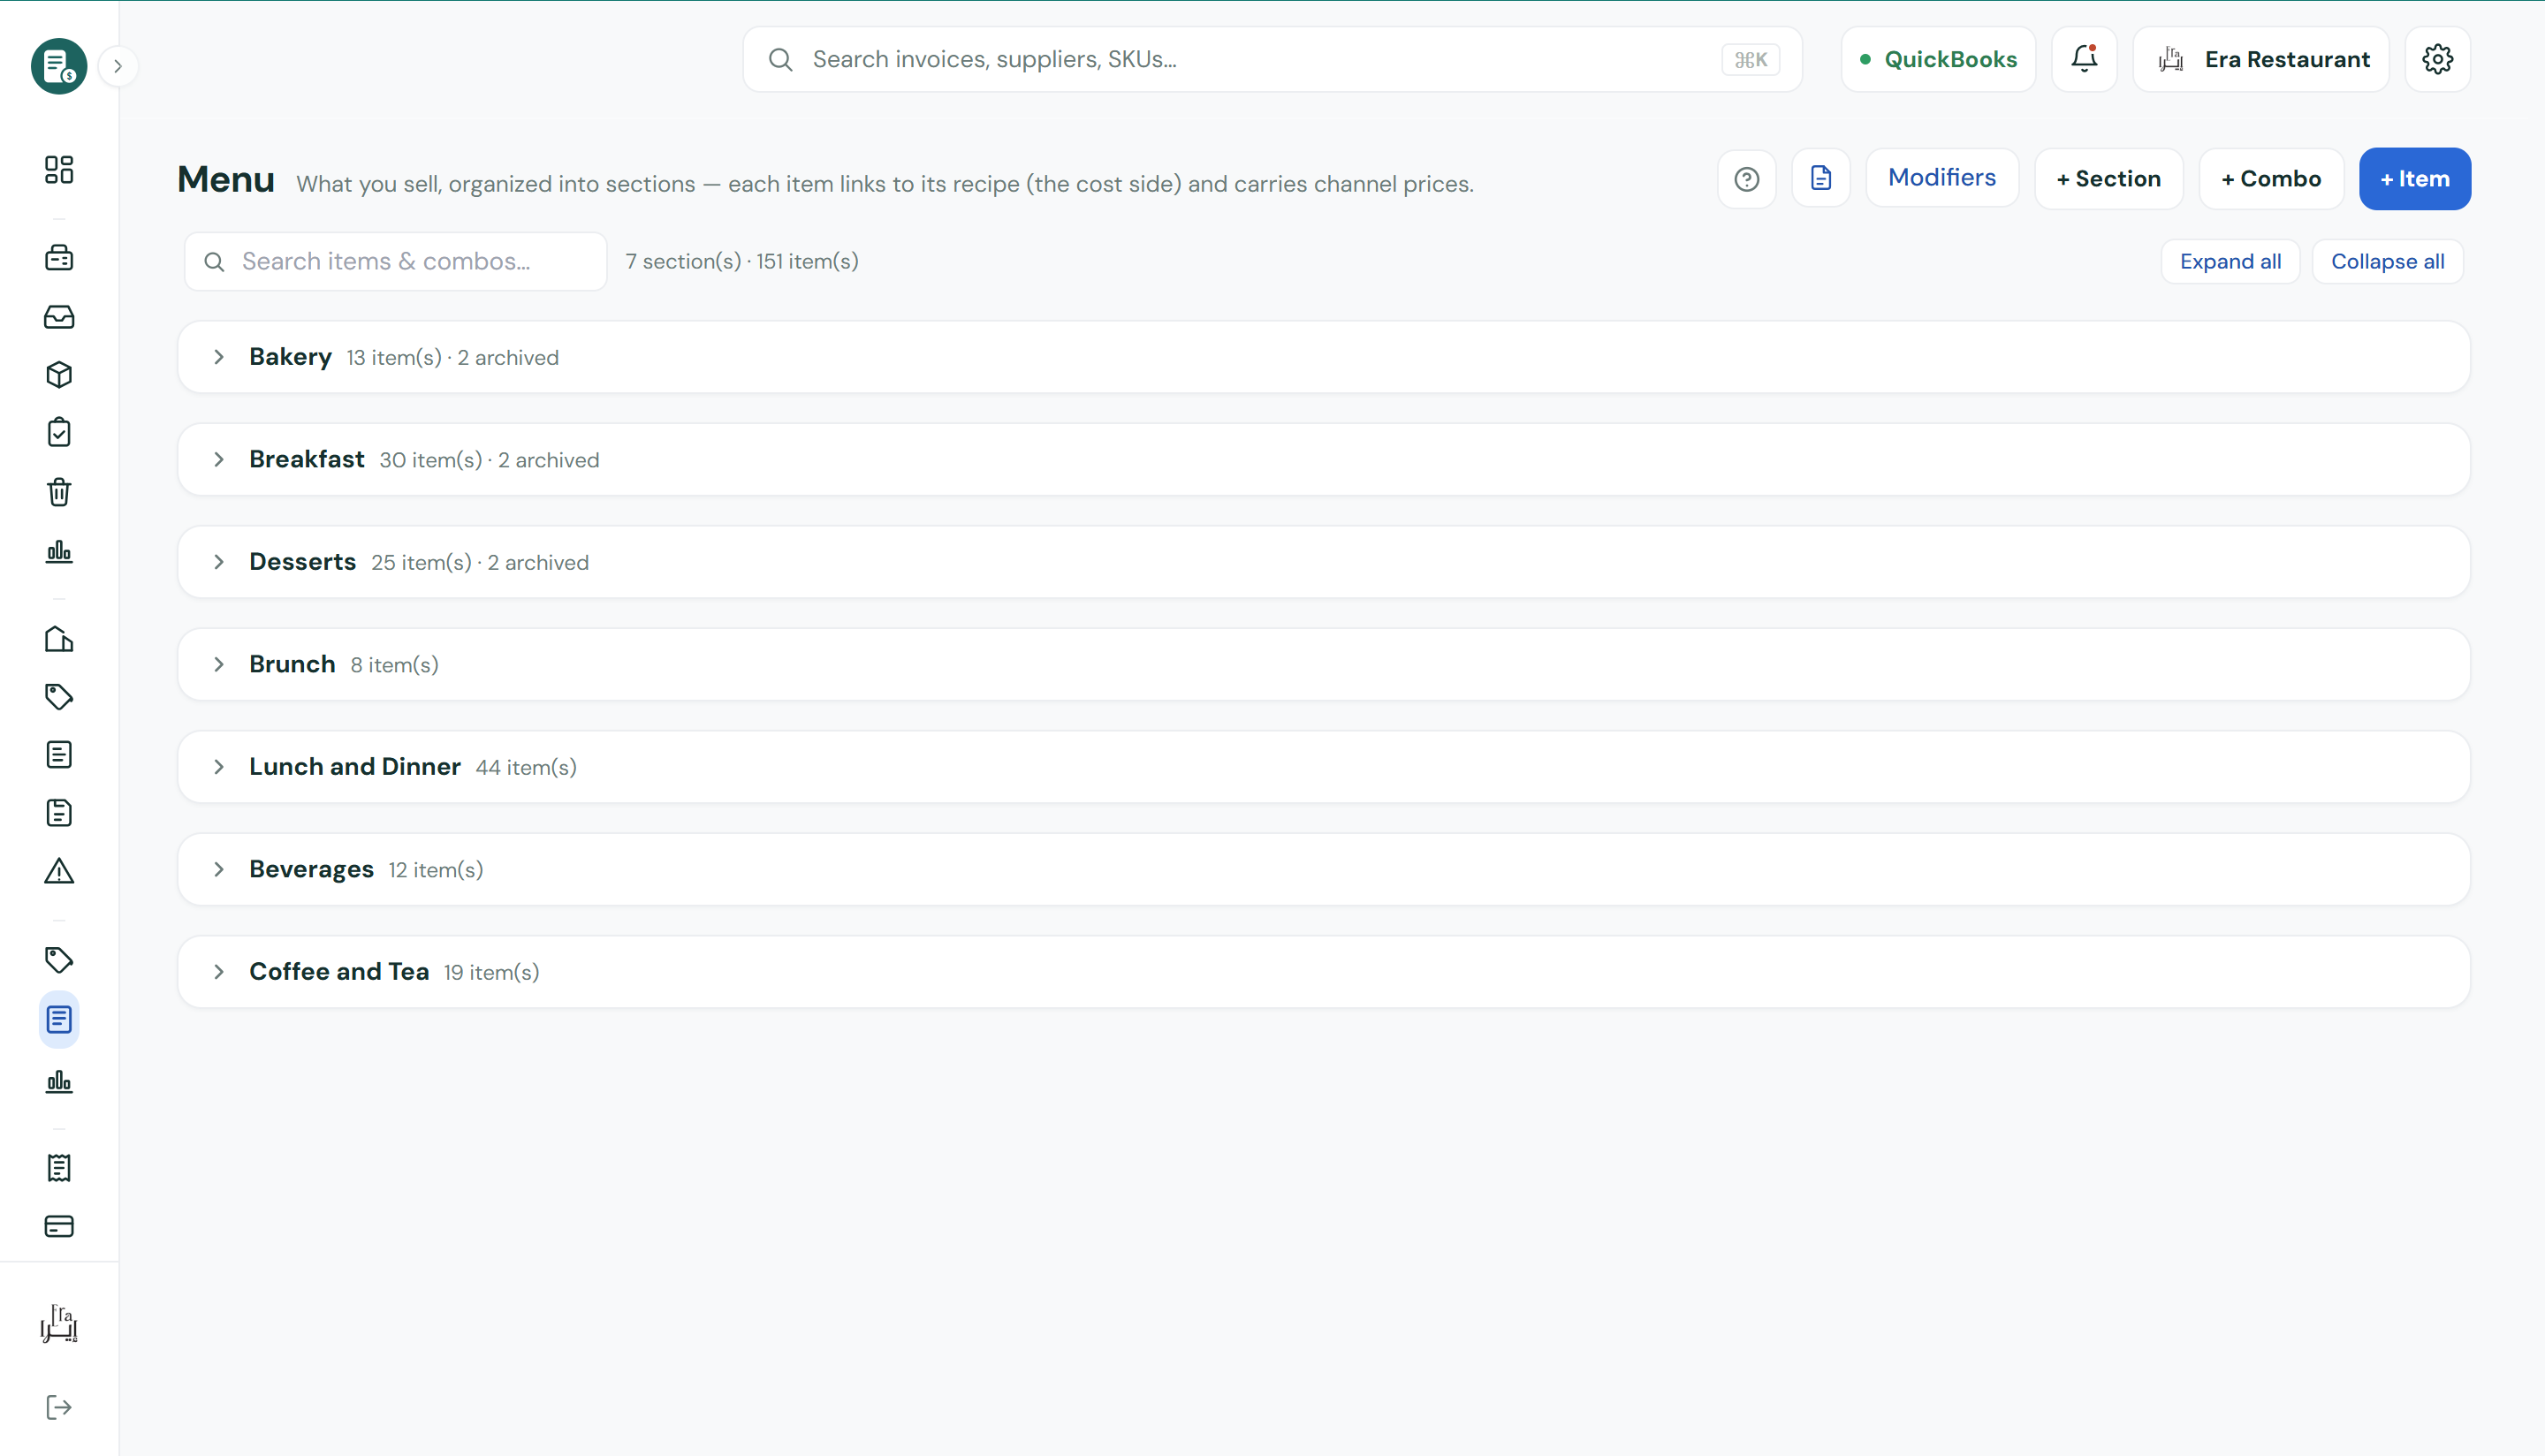The image size is (2545, 1456).
Task: Click the blue + Item button
Action: tap(2414, 179)
